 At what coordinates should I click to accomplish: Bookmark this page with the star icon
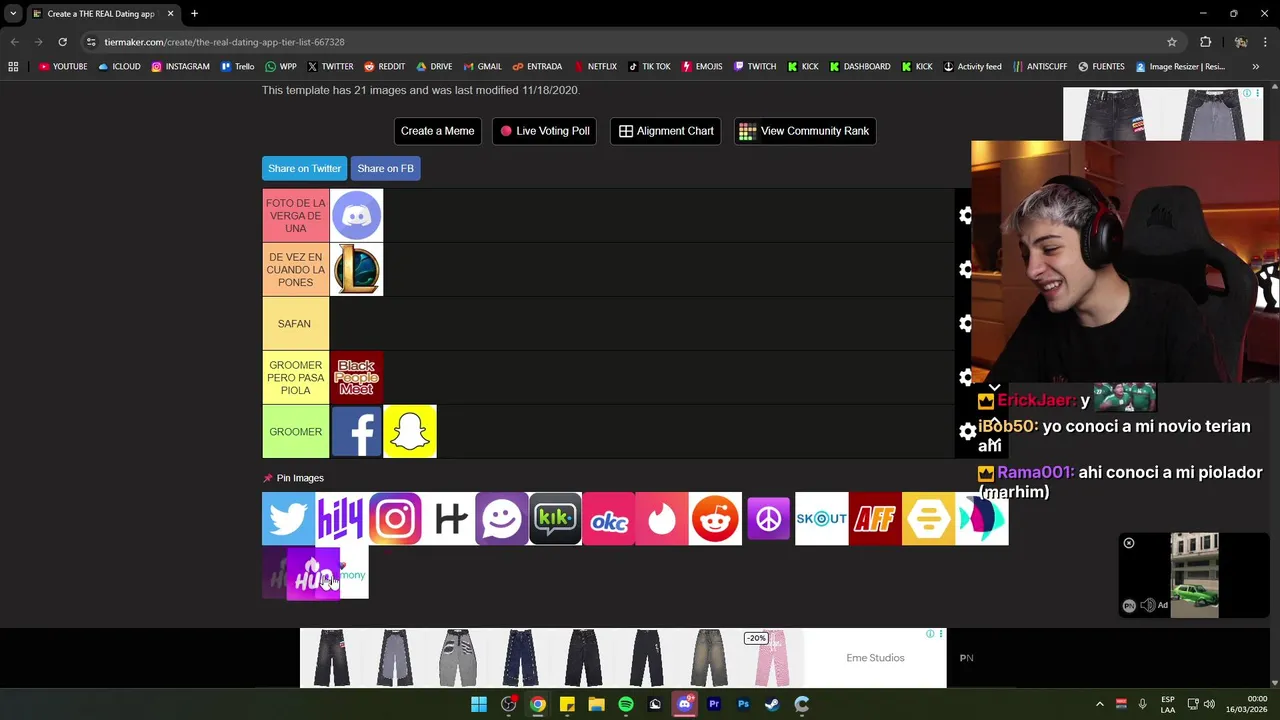point(1172,42)
